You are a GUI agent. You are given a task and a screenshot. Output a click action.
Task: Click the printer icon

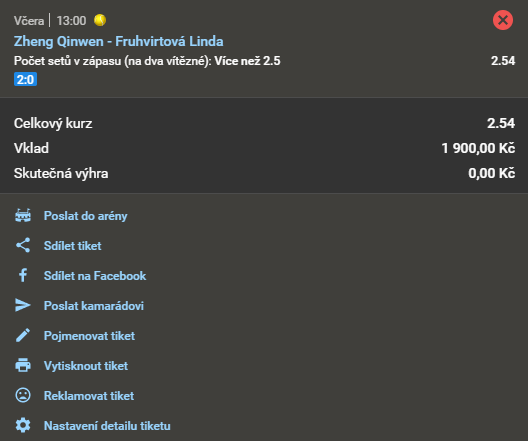(x=23, y=365)
